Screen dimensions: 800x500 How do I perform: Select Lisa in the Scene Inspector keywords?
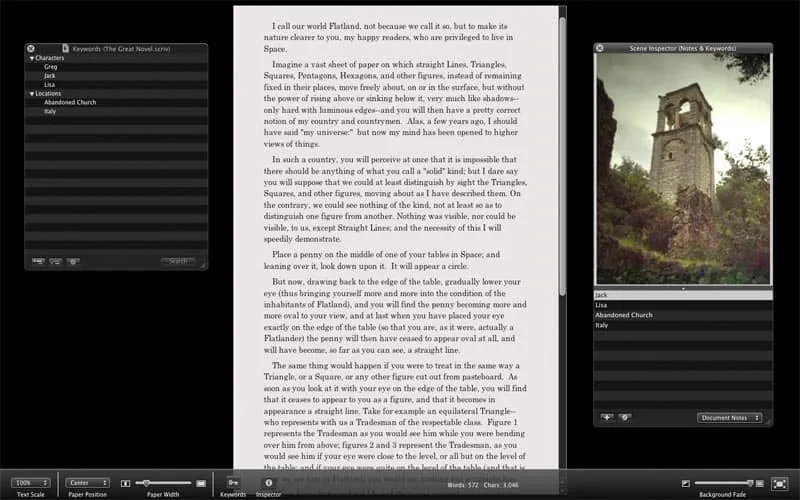tap(602, 305)
